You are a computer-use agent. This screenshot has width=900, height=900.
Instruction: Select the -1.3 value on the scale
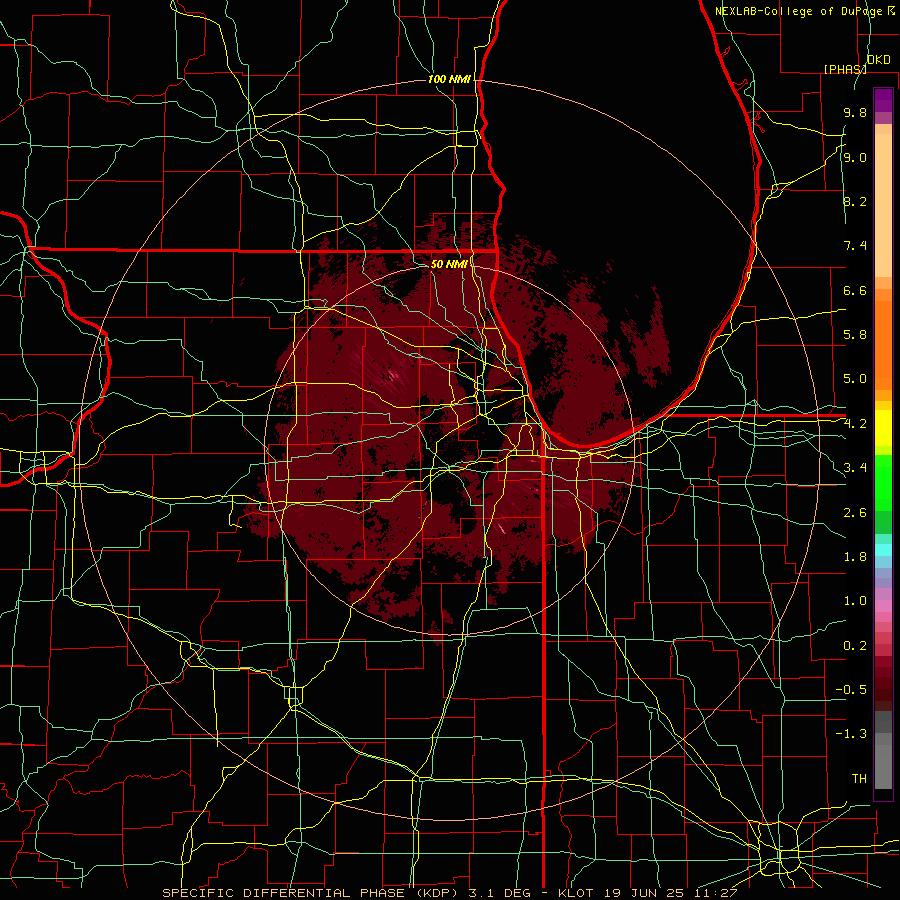point(851,734)
